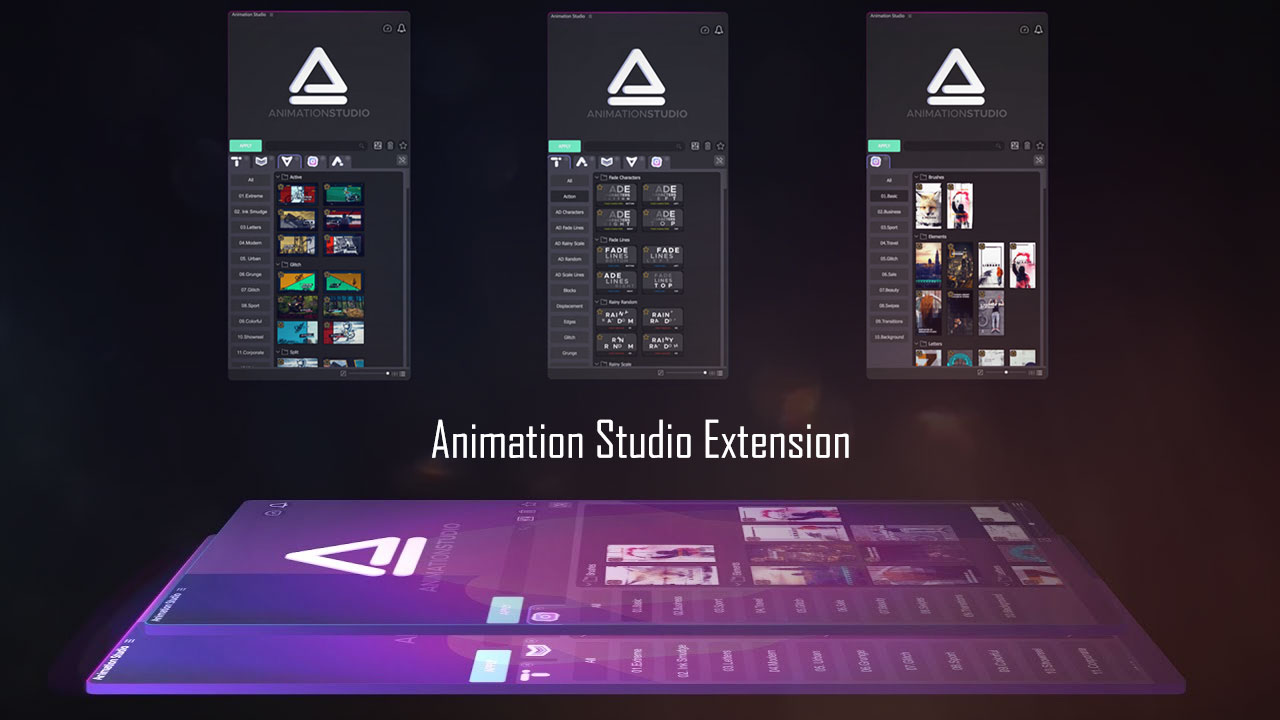This screenshot has width=1280, height=720.
Task: Click favorites star beside trash in Active folder panel
Action: (x=403, y=145)
